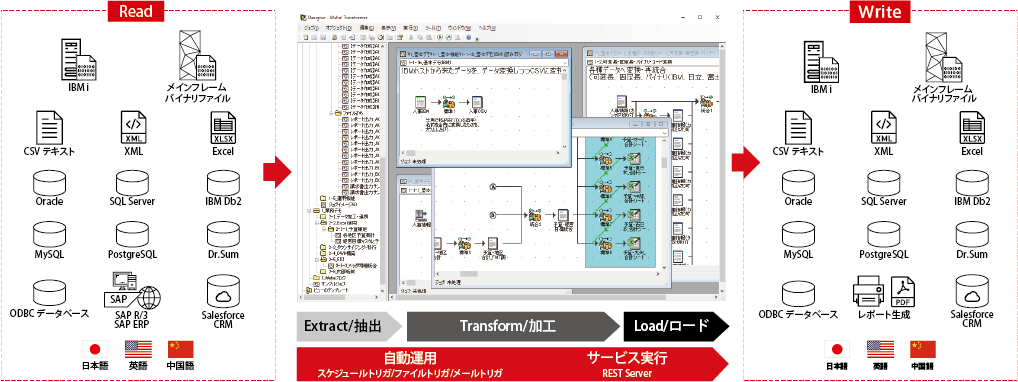Select the IBM Db2 icon in Write panel
Image resolution: width=1018 pixels, height=382 pixels.
[x=972, y=184]
